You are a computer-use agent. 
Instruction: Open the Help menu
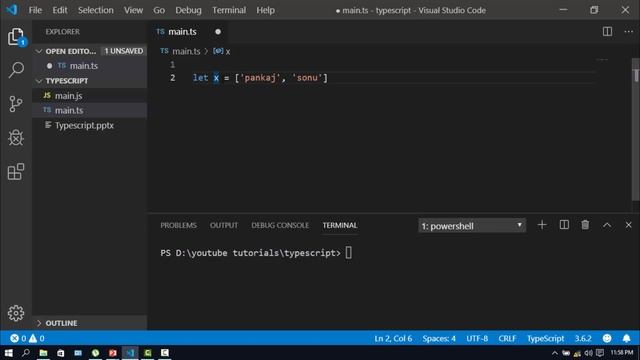point(265,10)
